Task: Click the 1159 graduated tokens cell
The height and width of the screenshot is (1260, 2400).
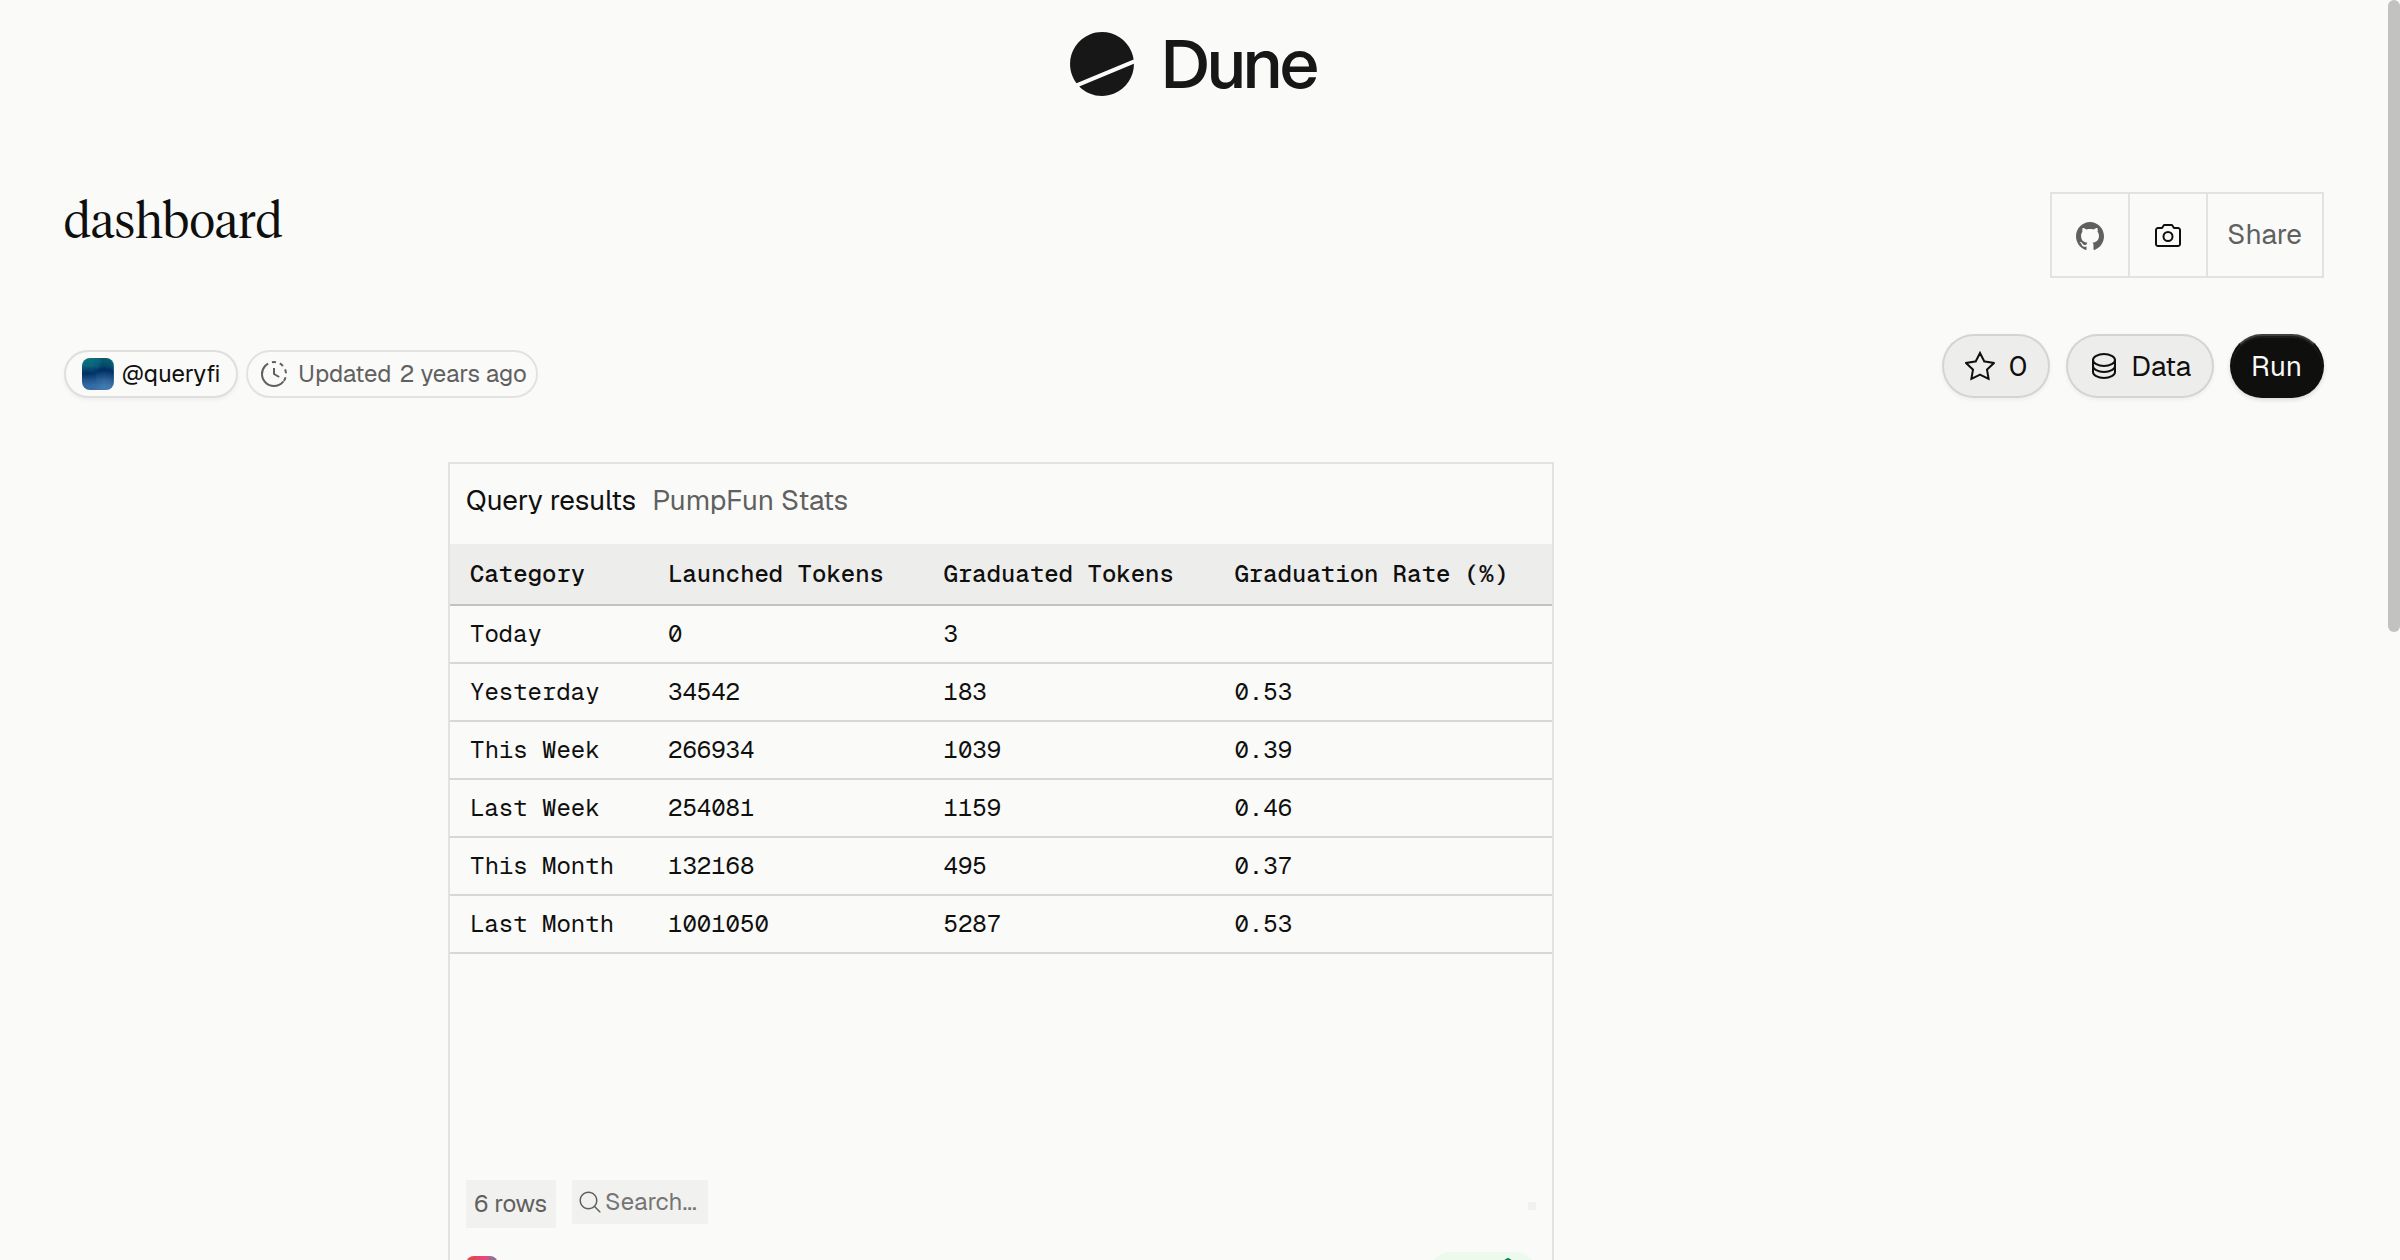Action: click(972, 808)
